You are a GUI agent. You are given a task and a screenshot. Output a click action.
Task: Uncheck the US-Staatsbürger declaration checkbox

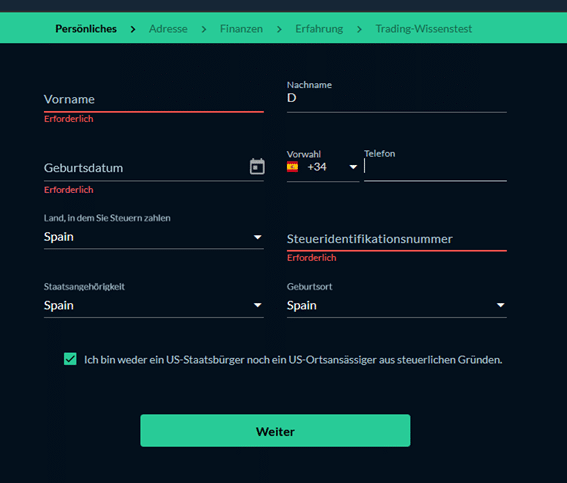70,359
